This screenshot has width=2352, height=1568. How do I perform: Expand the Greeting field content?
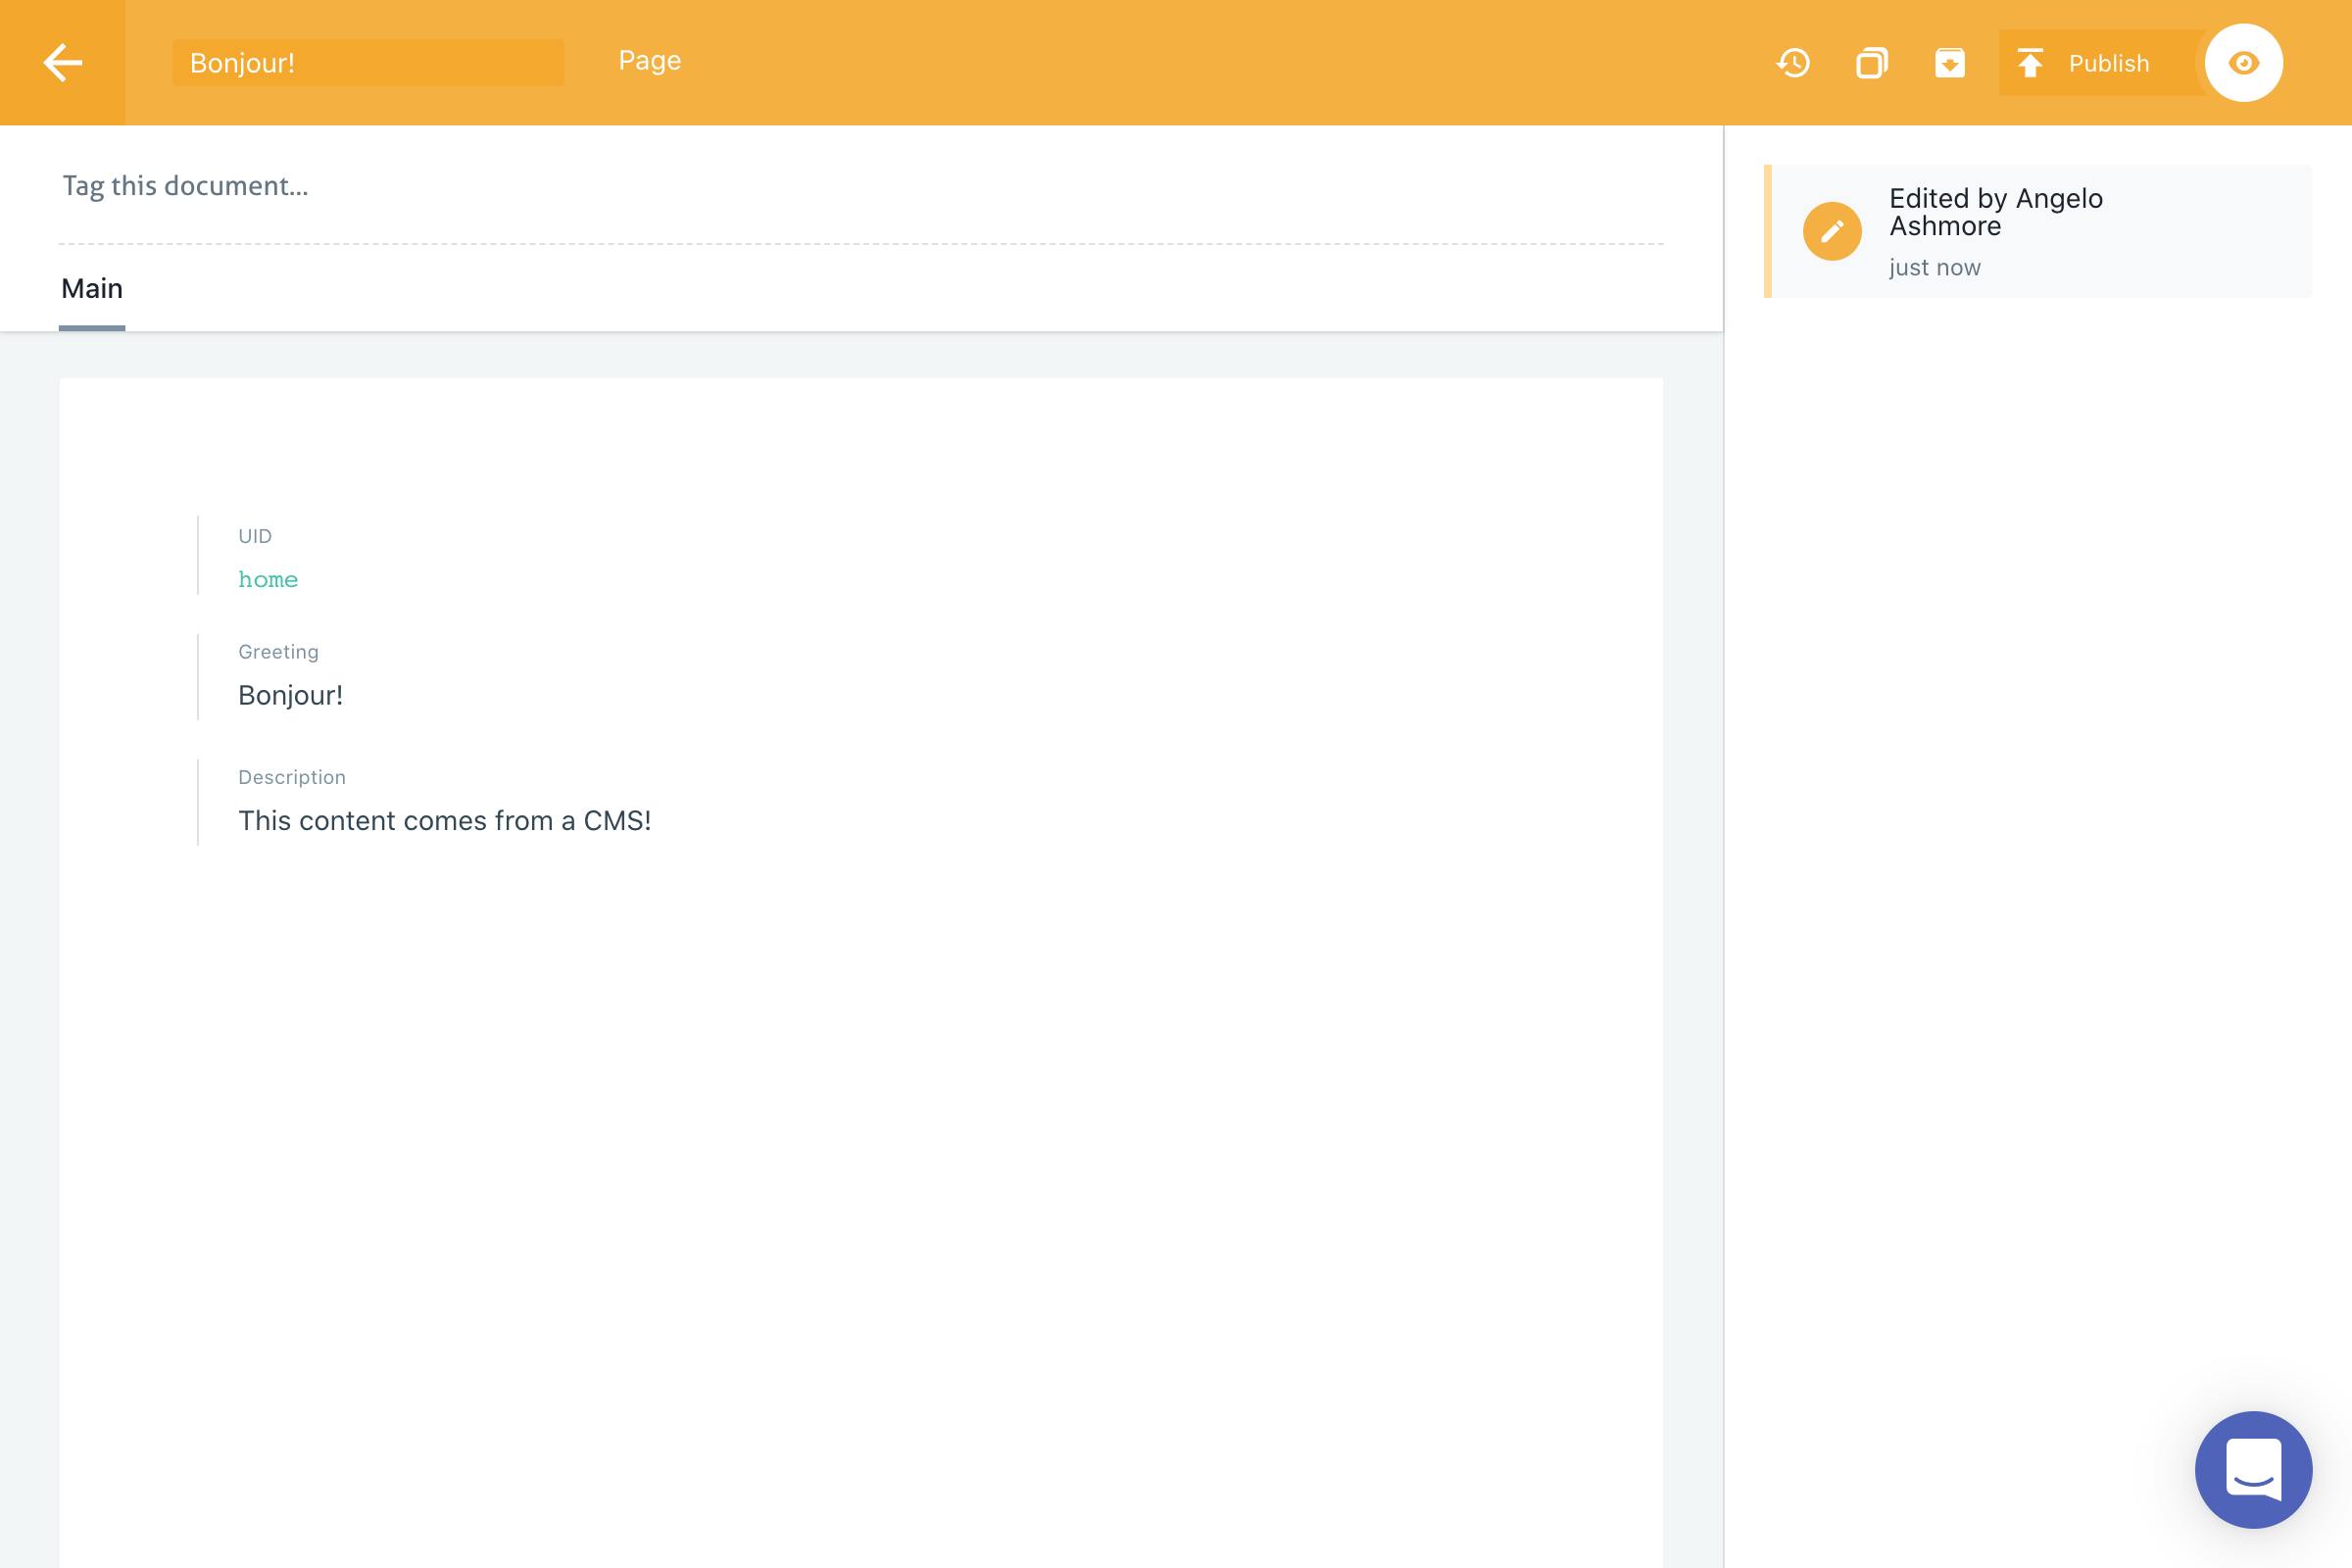coord(290,693)
